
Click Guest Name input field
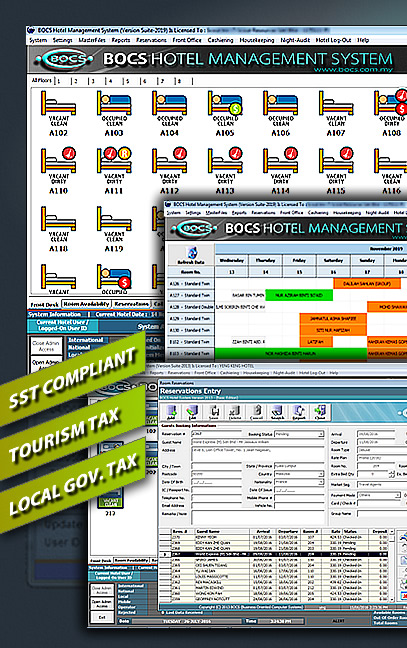(258, 442)
